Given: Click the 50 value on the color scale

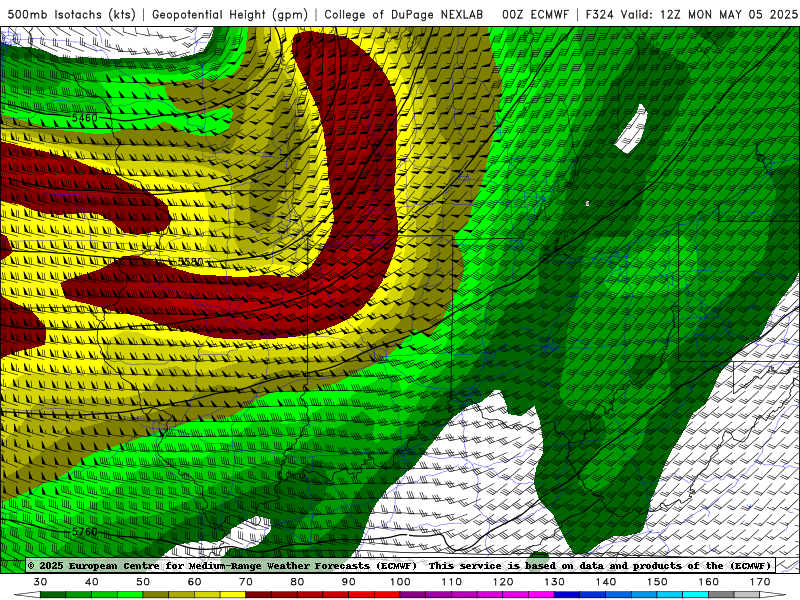Looking at the screenshot, I should pyautogui.click(x=143, y=582).
